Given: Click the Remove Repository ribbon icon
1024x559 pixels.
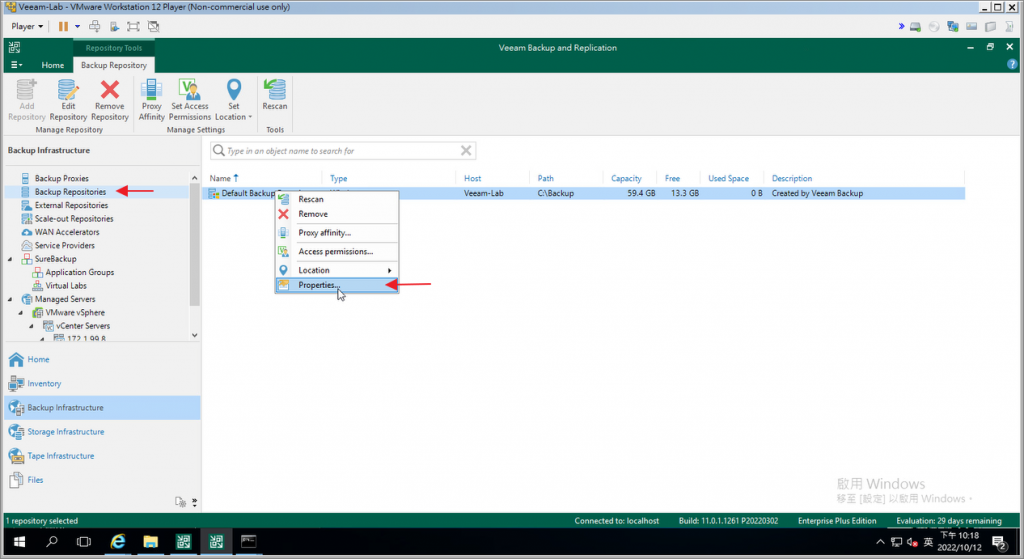Looking at the screenshot, I should [x=110, y=99].
